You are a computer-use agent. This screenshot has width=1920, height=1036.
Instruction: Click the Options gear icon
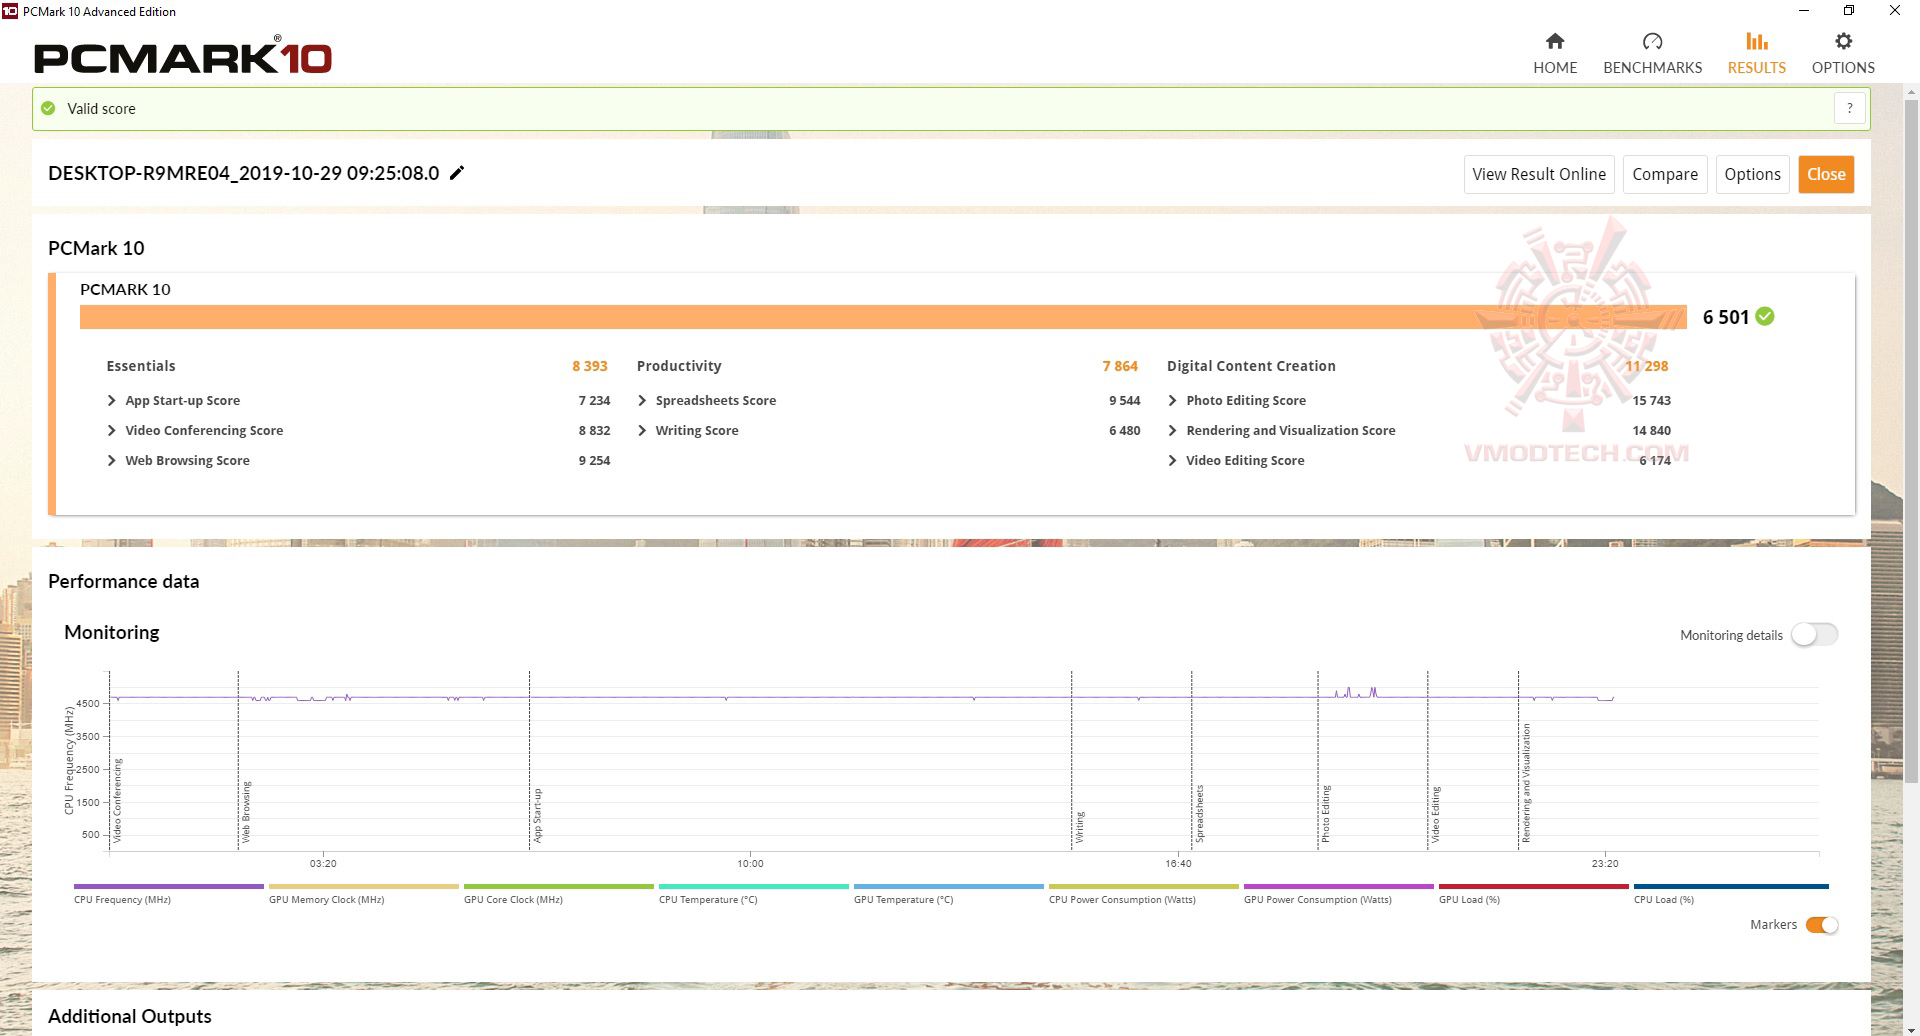tap(1843, 41)
